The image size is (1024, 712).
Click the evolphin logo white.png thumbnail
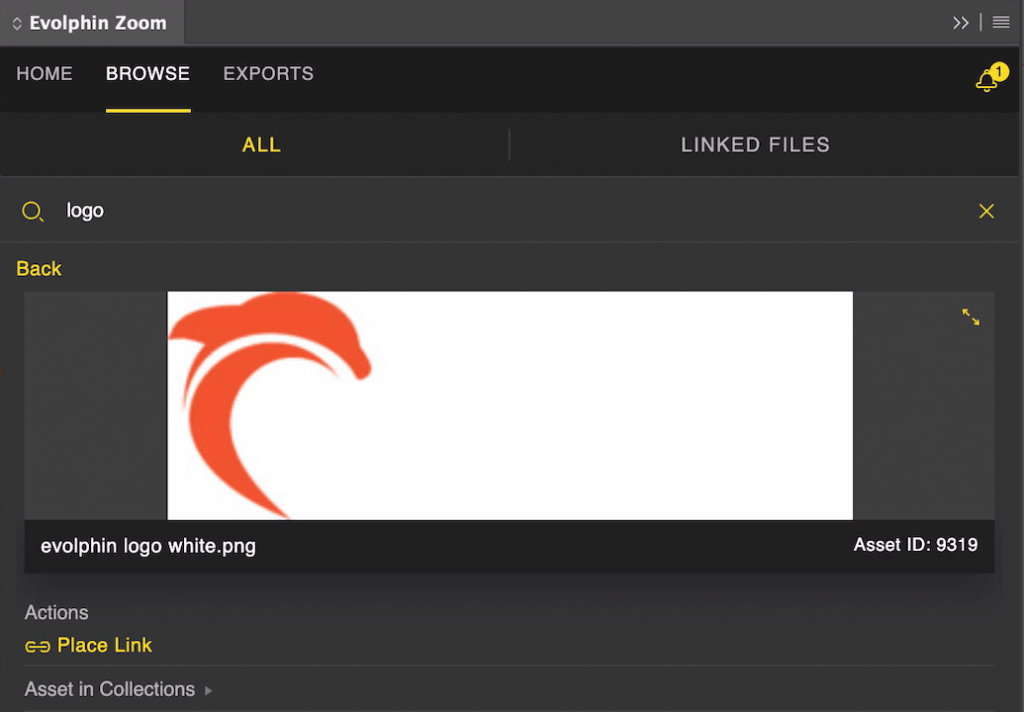[510, 405]
